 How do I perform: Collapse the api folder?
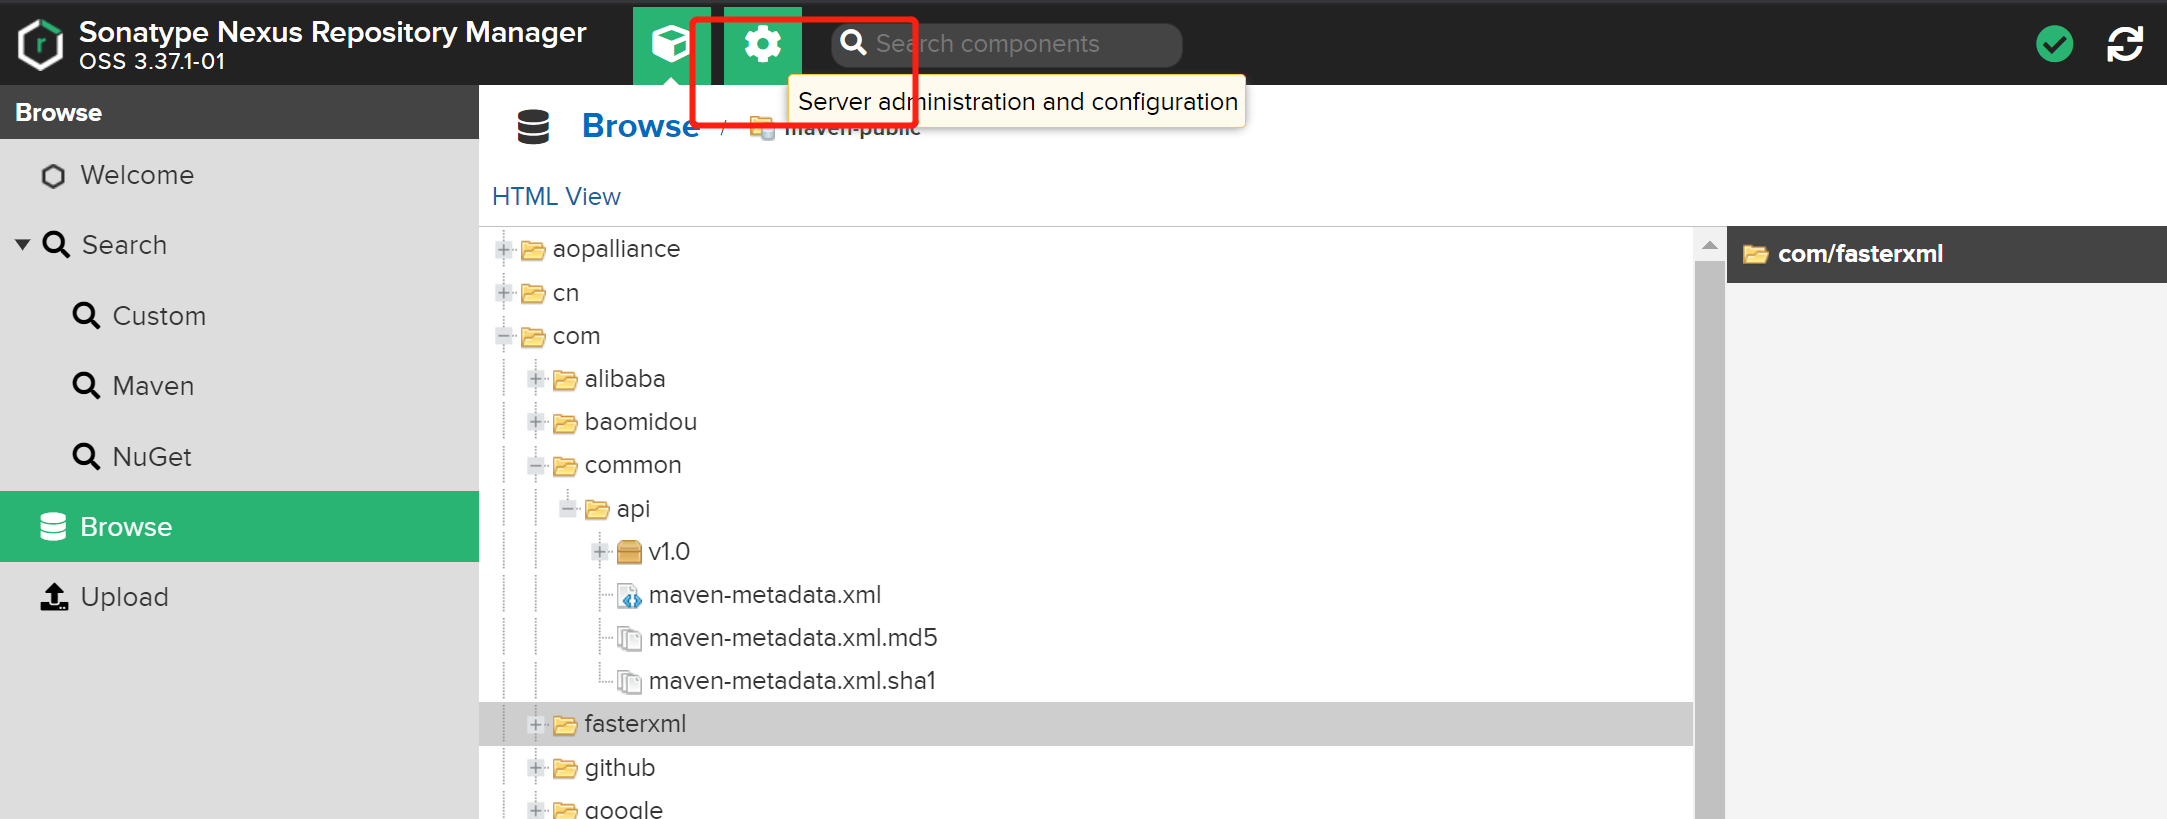(569, 509)
